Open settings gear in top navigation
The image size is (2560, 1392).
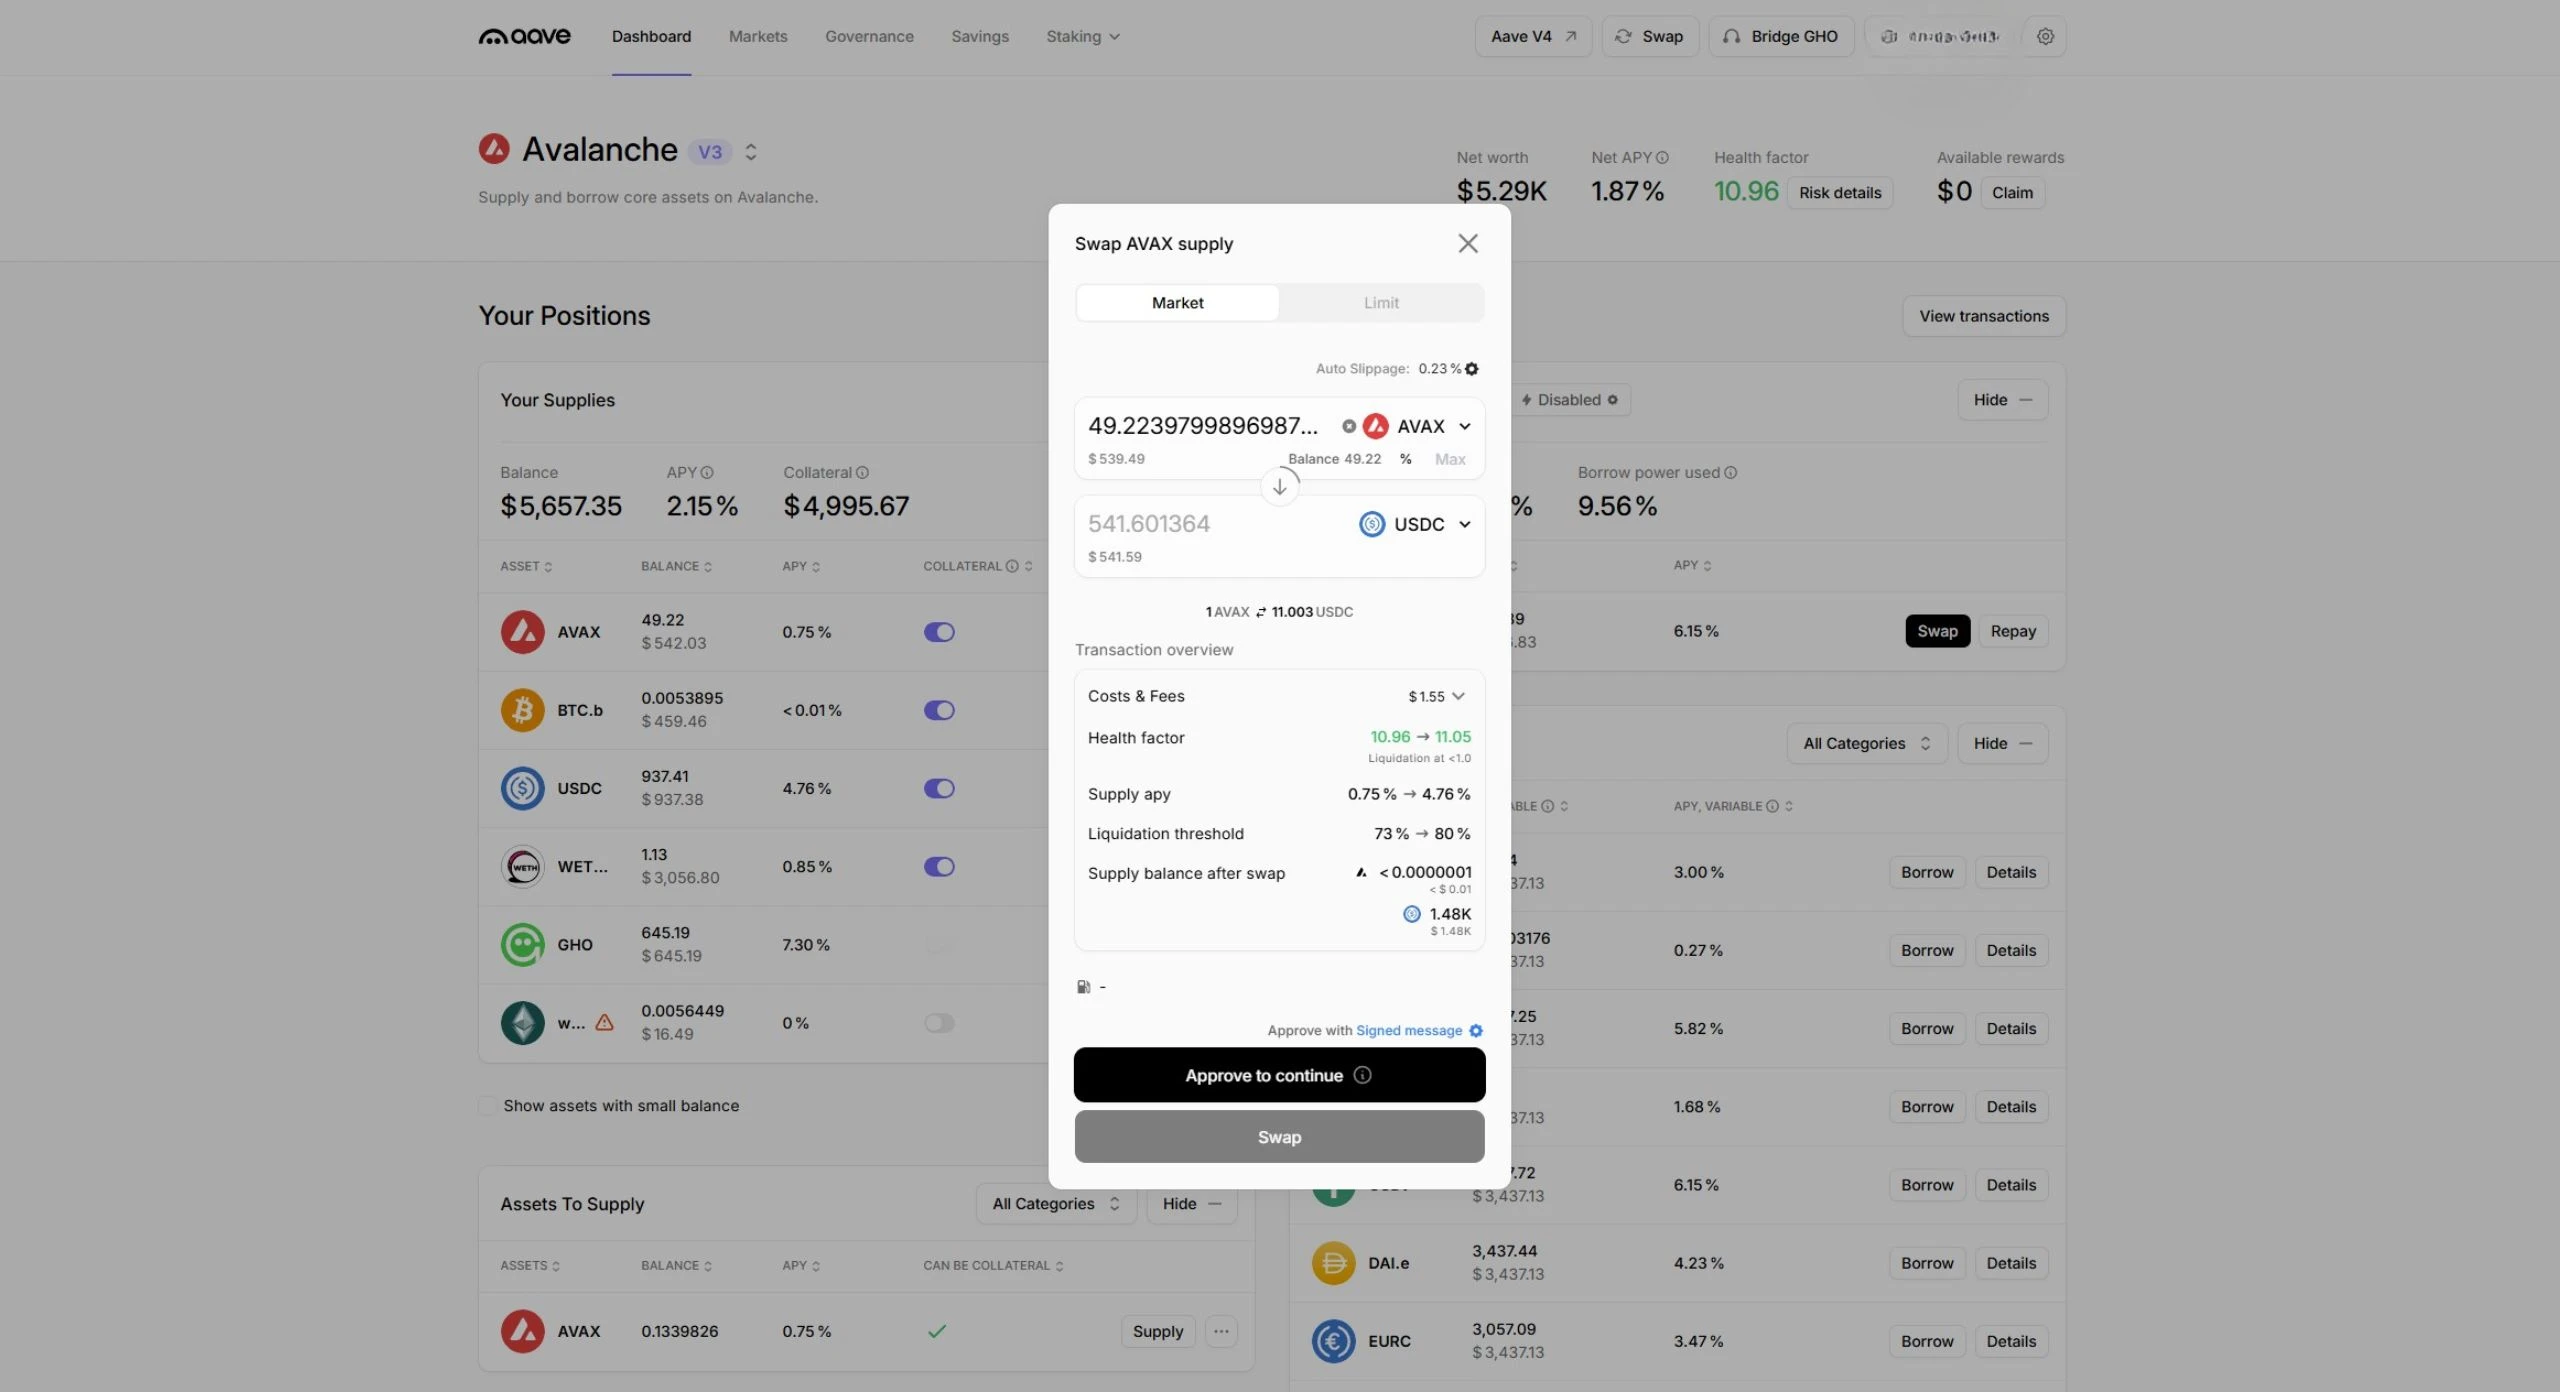point(2045,36)
